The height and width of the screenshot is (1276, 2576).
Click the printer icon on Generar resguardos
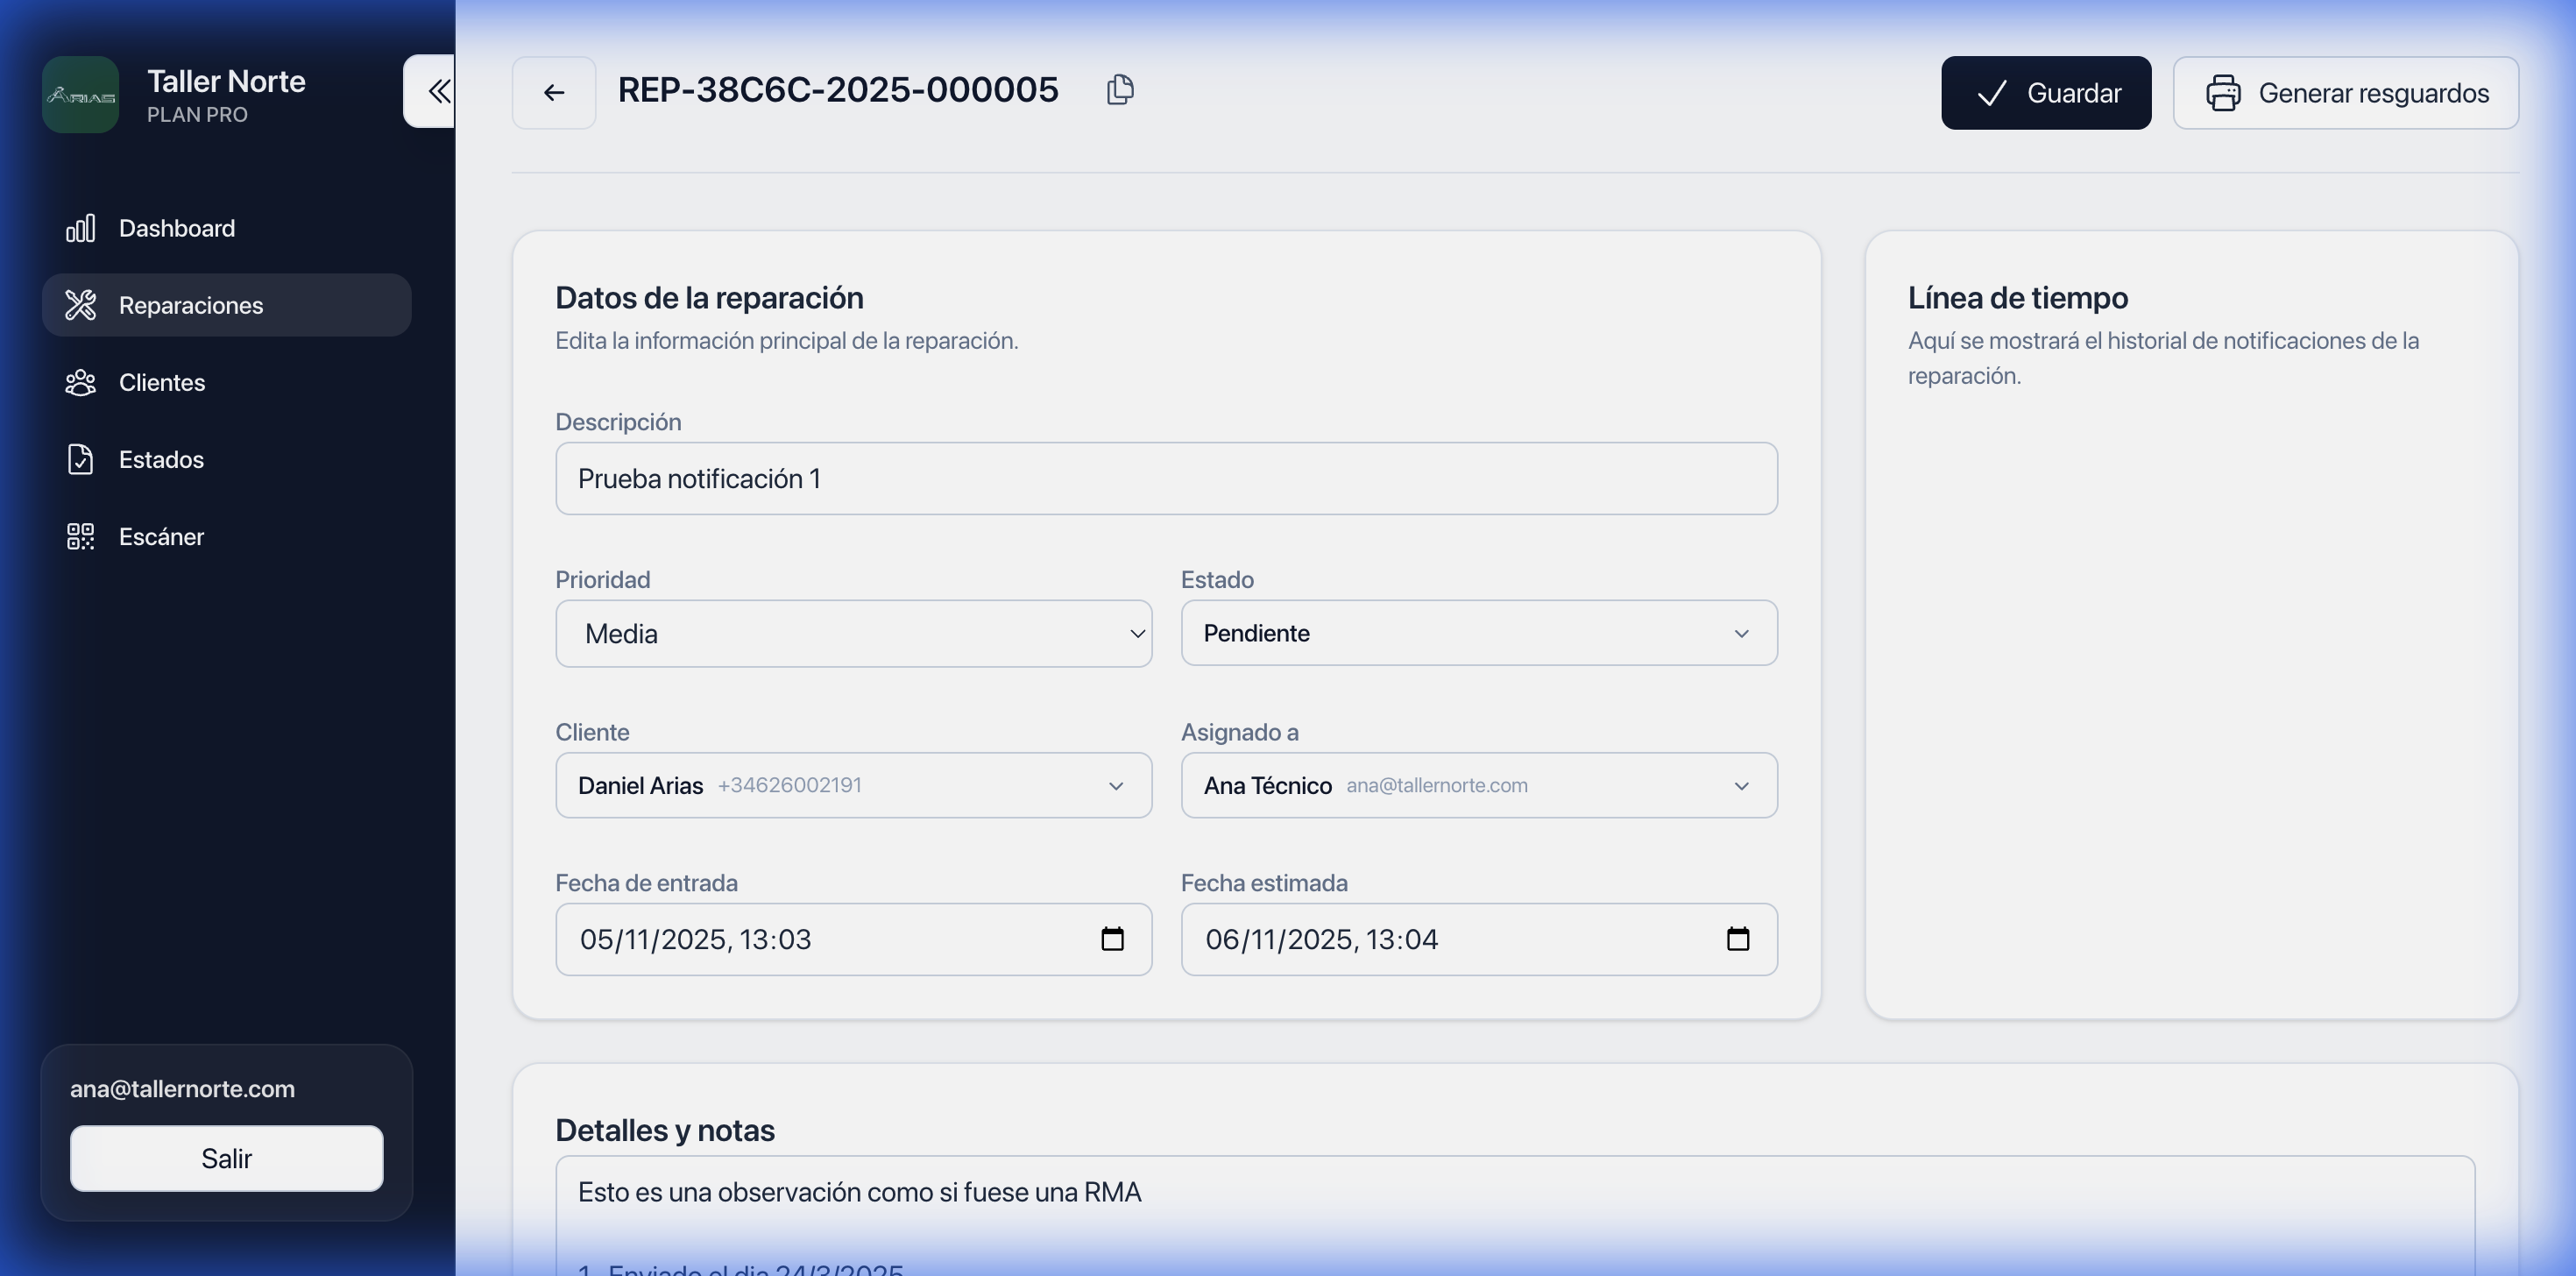(2225, 92)
